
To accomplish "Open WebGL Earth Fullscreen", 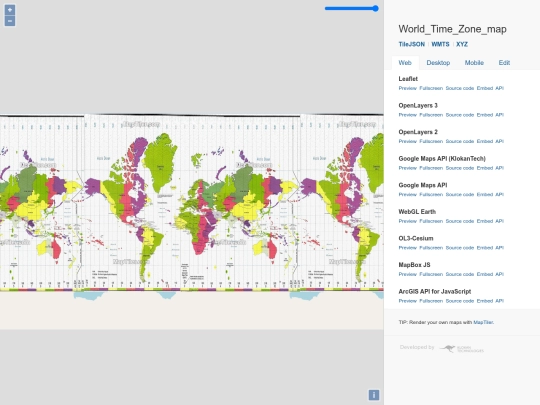I will coord(431,221).
